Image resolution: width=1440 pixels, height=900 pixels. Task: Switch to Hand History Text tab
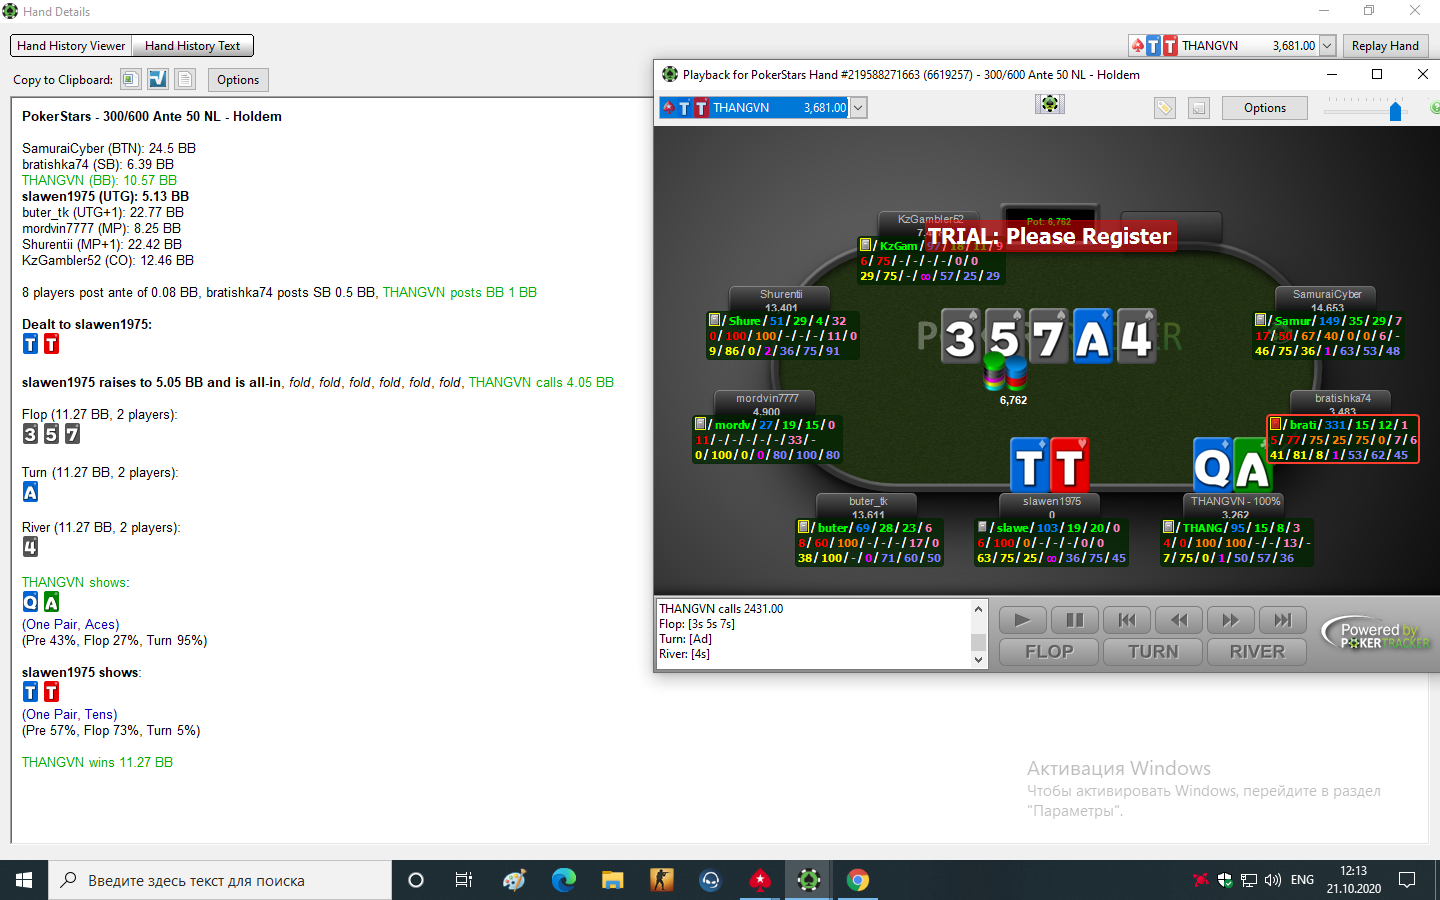(x=192, y=46)
